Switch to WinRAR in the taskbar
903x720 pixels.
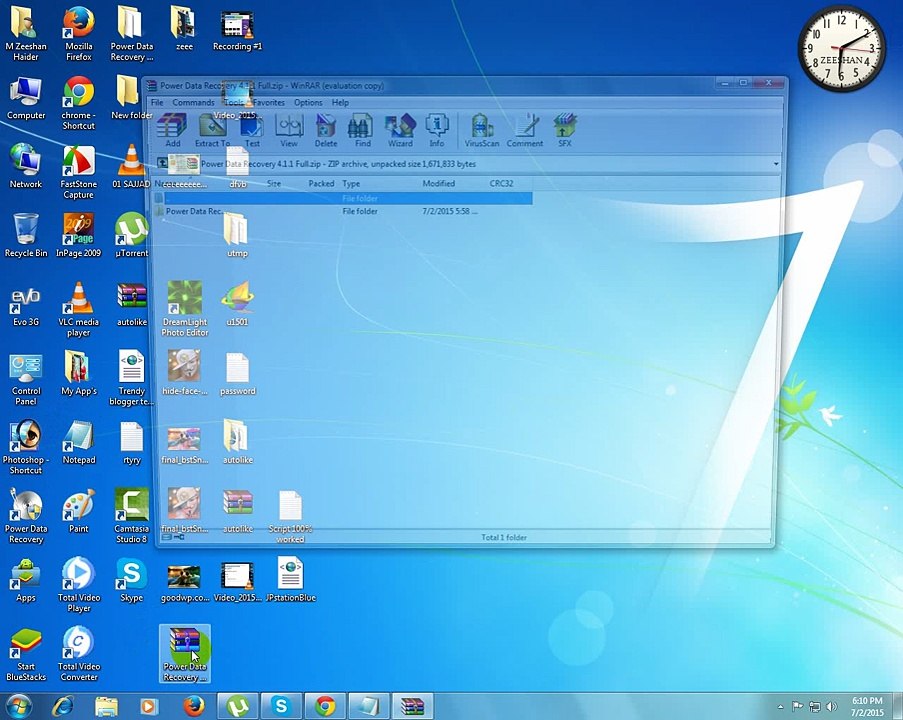point(412,706)
